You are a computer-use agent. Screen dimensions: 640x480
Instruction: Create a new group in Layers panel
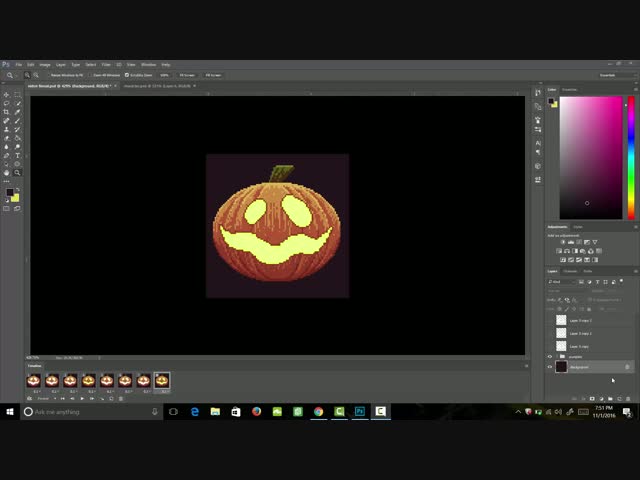coord(610,399)
